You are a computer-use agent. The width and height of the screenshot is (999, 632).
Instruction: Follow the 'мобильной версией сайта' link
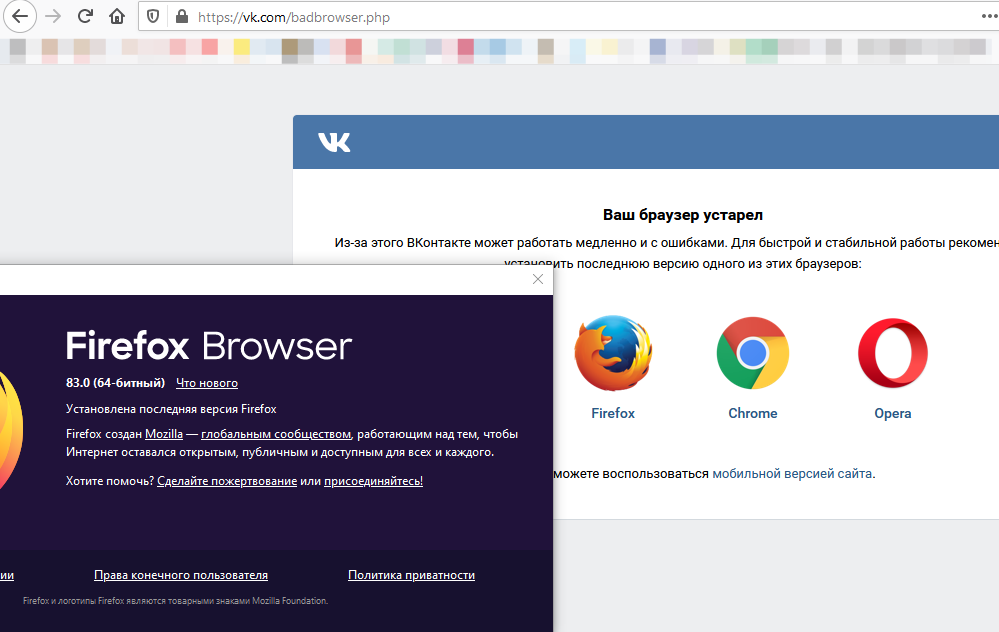pos(792,473)
